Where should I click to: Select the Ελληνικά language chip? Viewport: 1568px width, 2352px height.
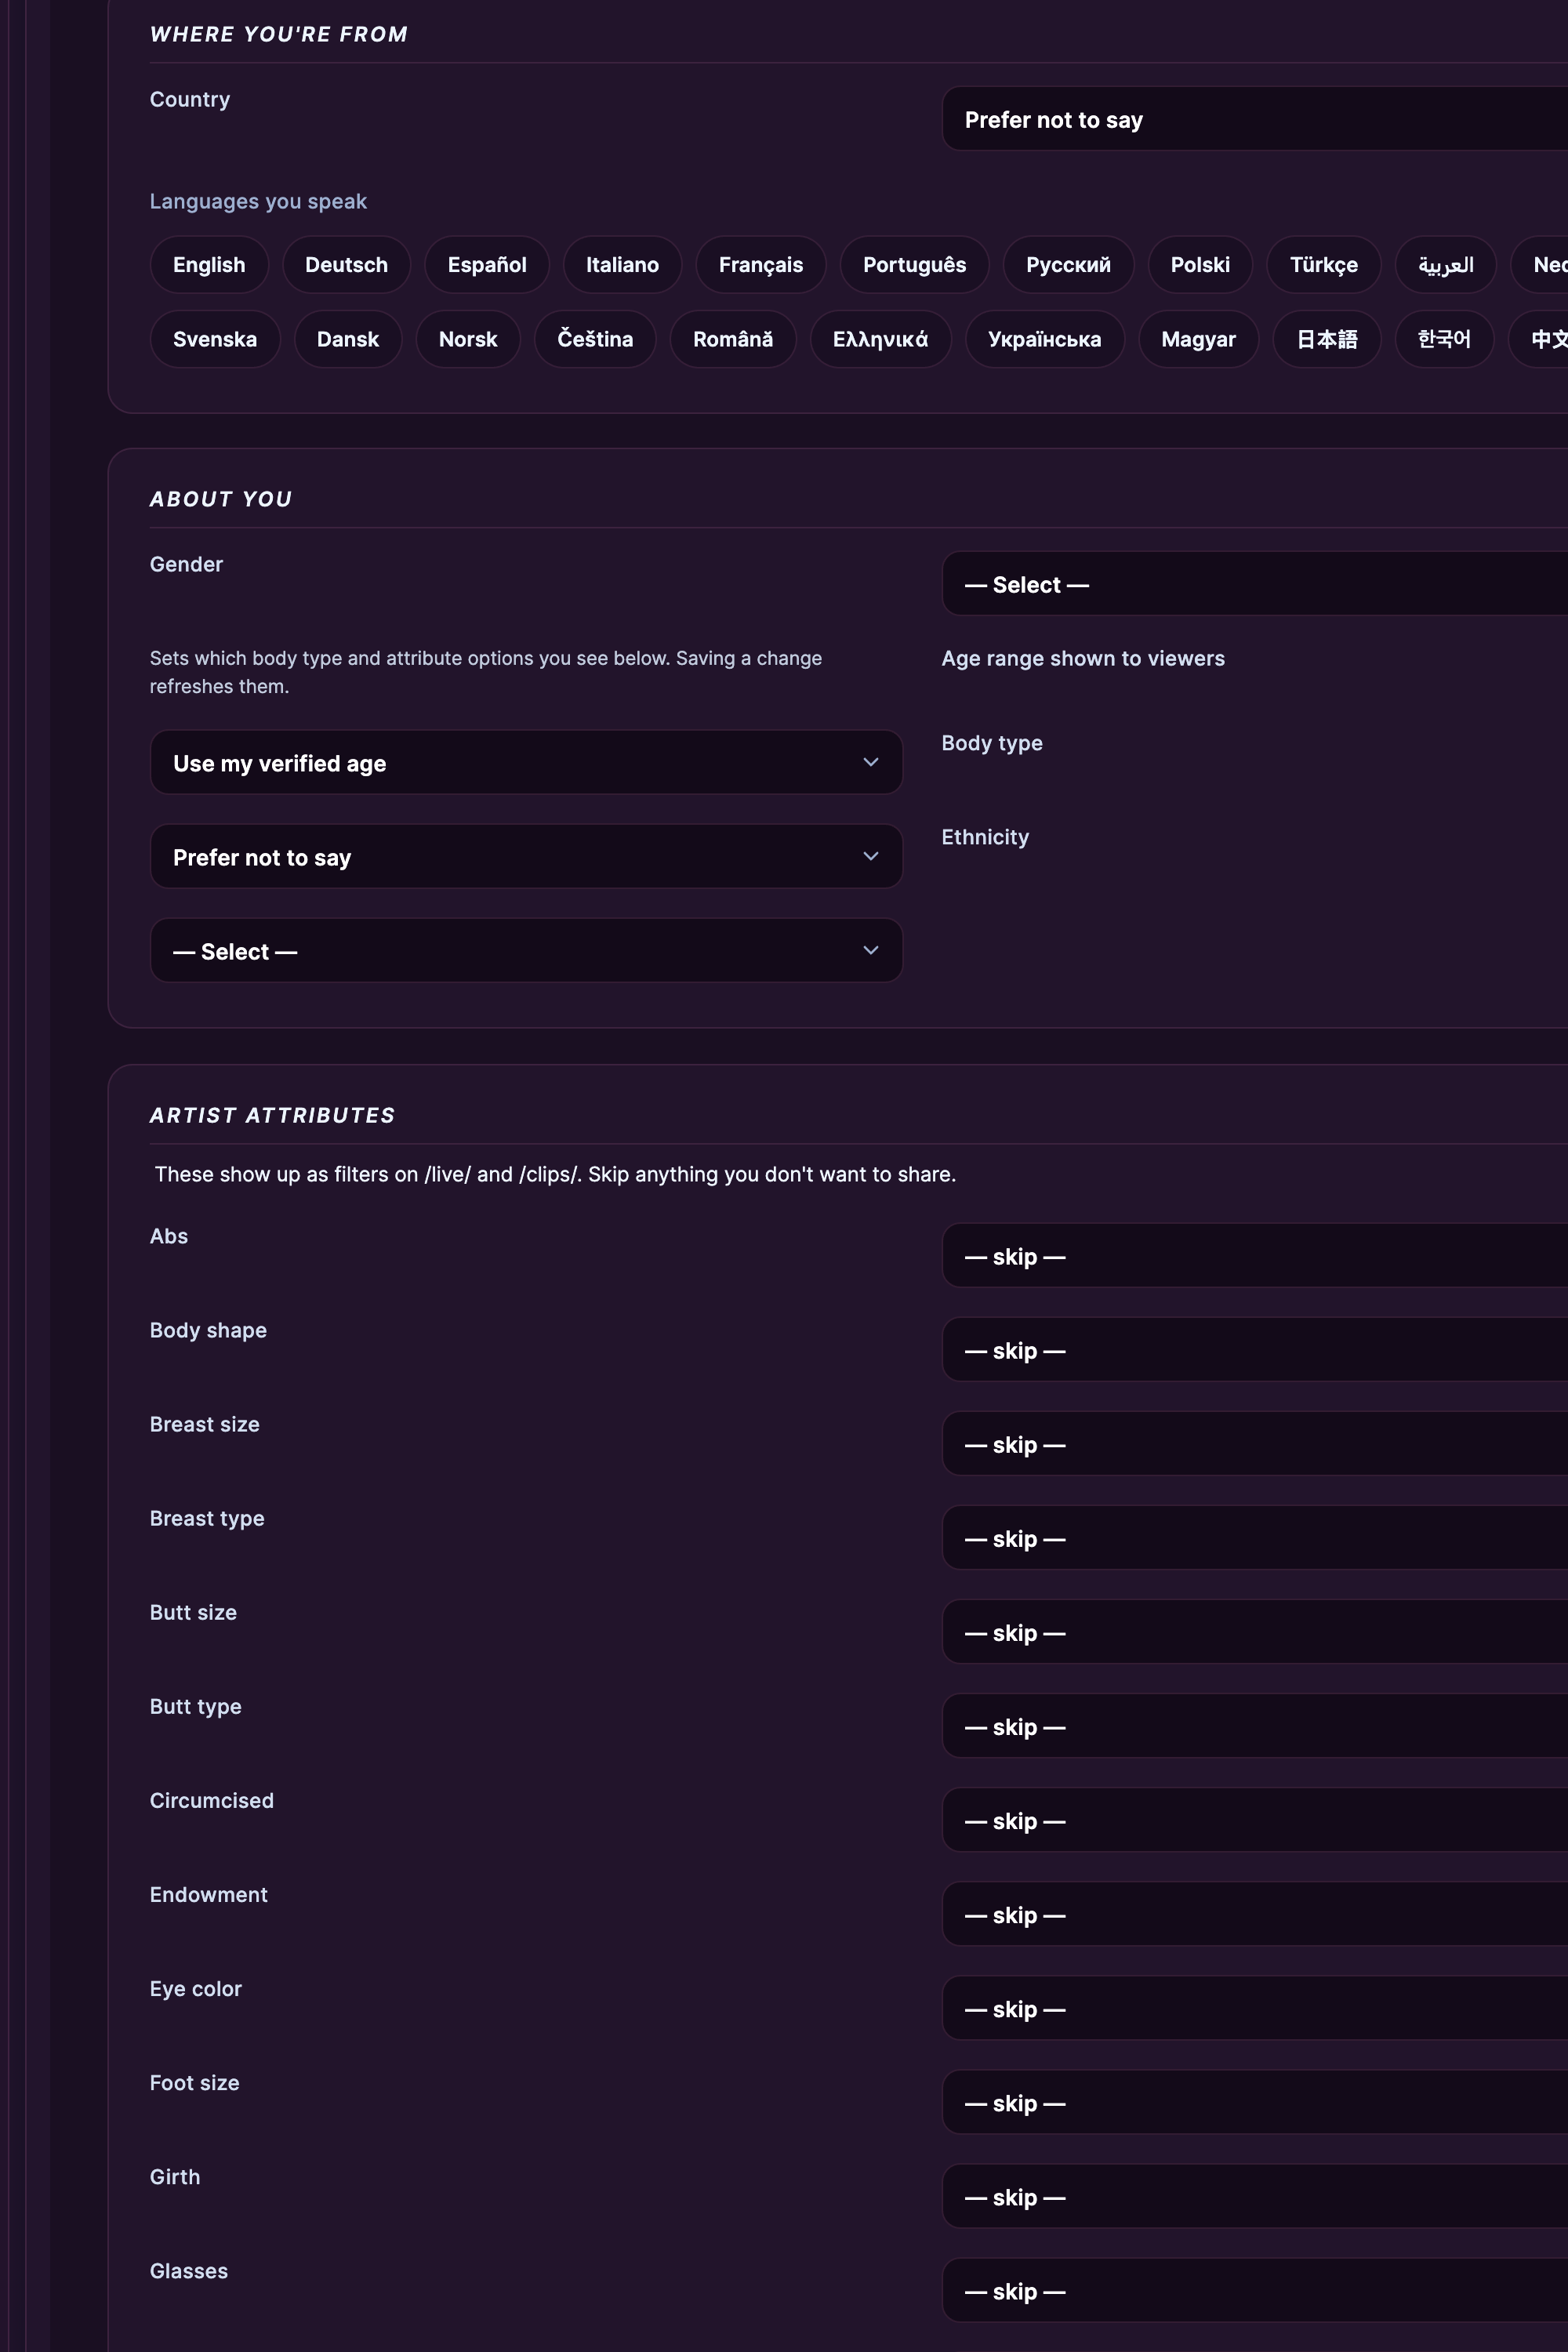coord(880,339)
